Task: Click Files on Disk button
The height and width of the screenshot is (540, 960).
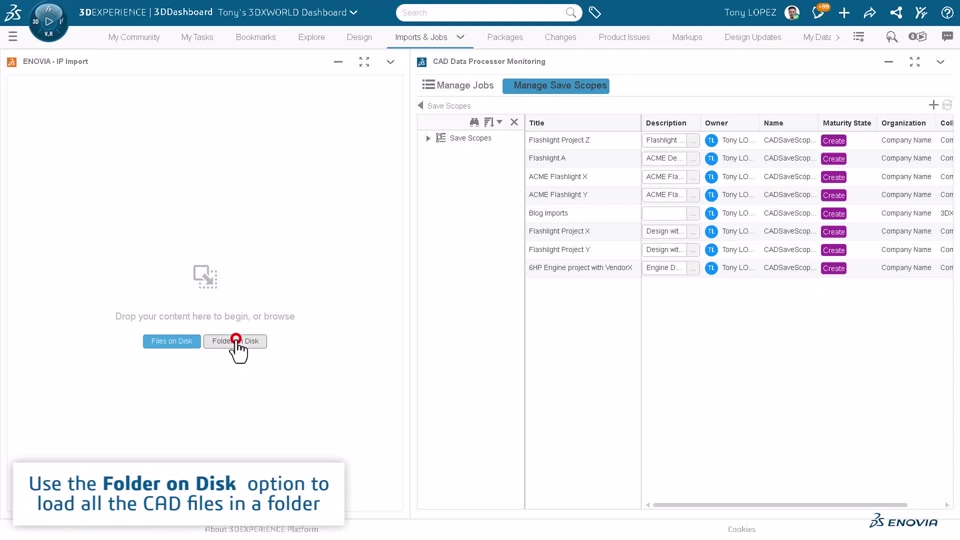Action: tap(171, 341)
